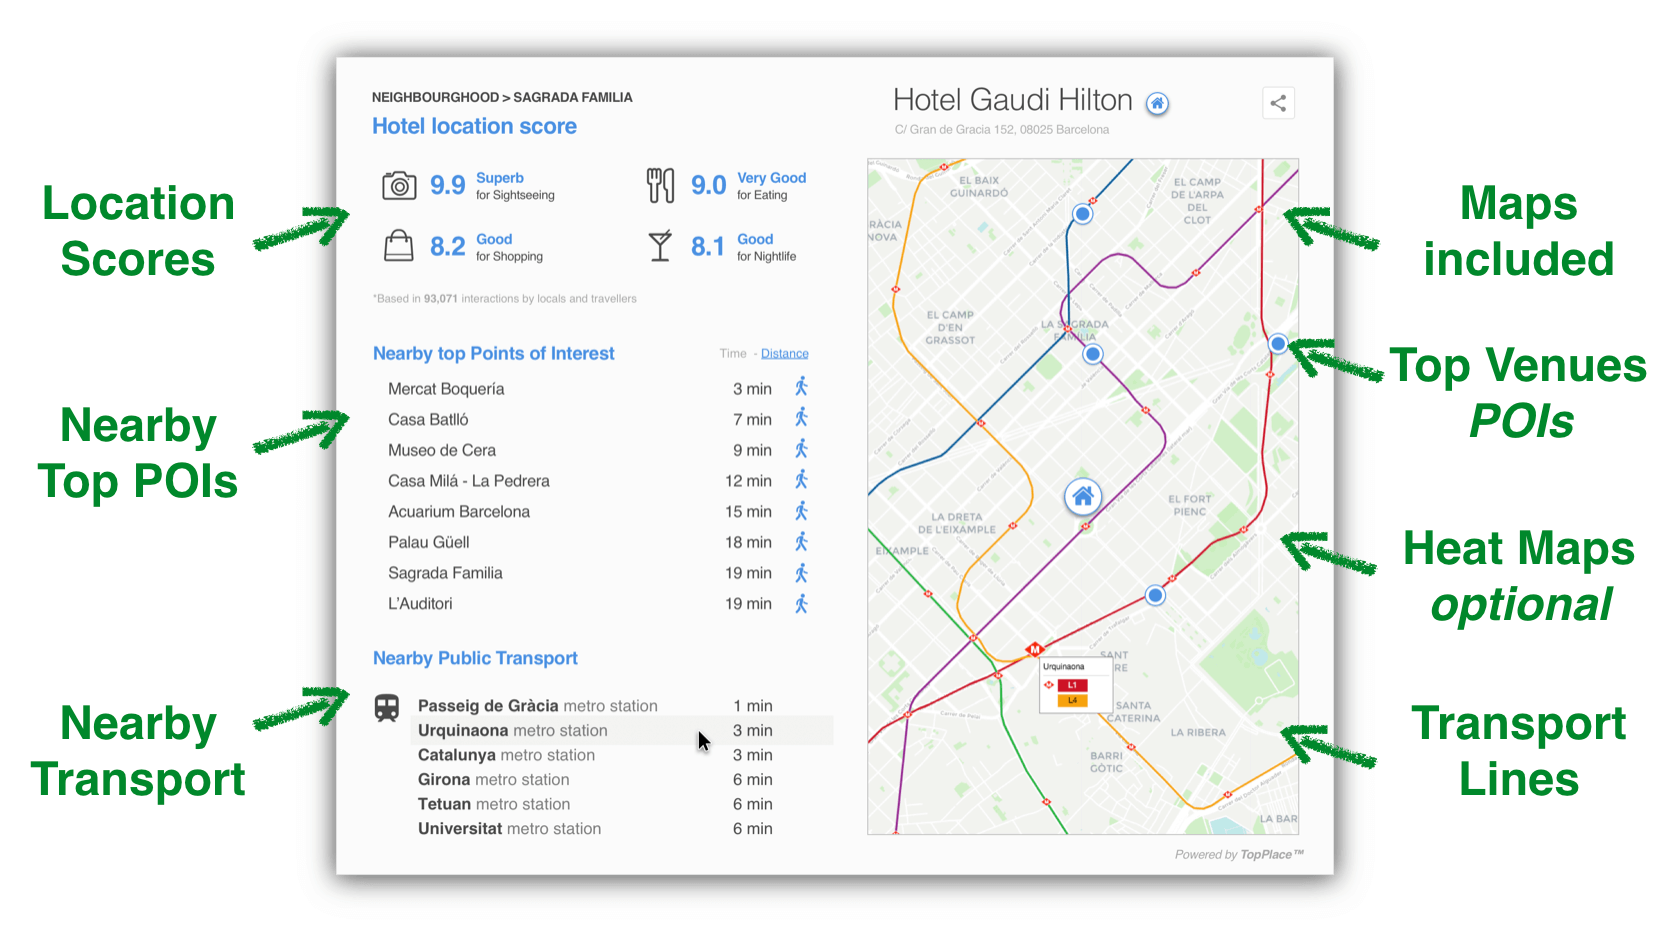
Task: Click POI marker near El Baix Guinardó
Action: tap(1082, 214)
